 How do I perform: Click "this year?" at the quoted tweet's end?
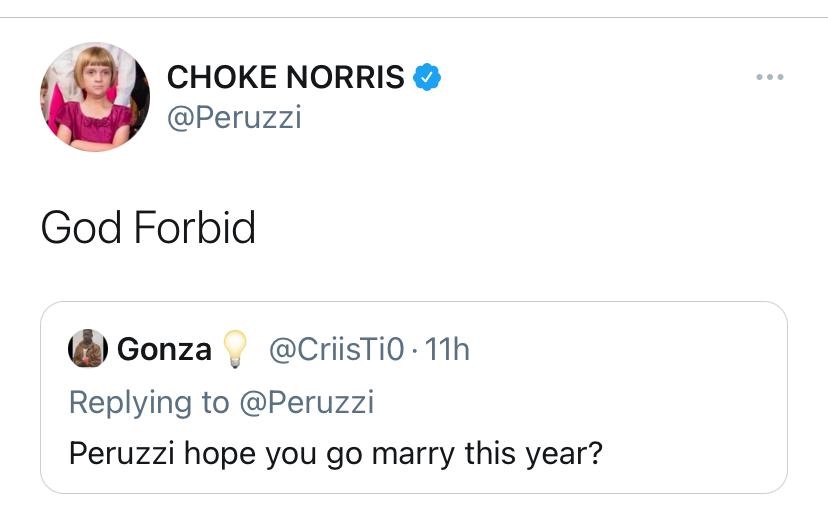coord(533,453)
